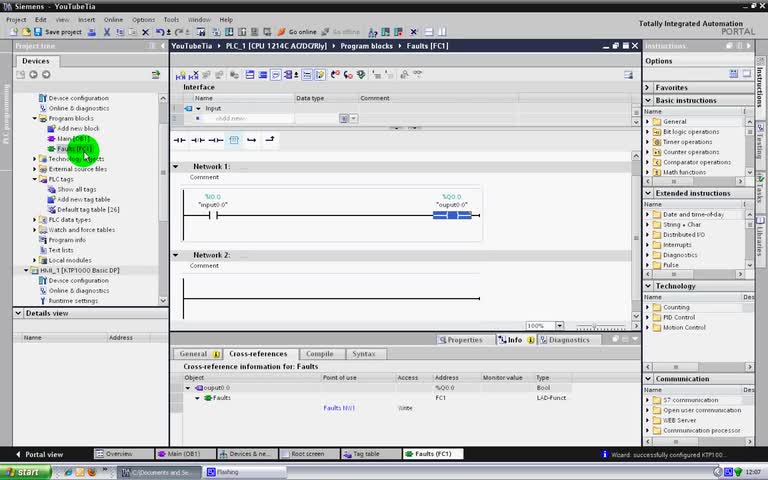Click the Redo arrow icon
The width and height of the screenshot is (768, 480).
pyautogui.click(x=179, y=32)
